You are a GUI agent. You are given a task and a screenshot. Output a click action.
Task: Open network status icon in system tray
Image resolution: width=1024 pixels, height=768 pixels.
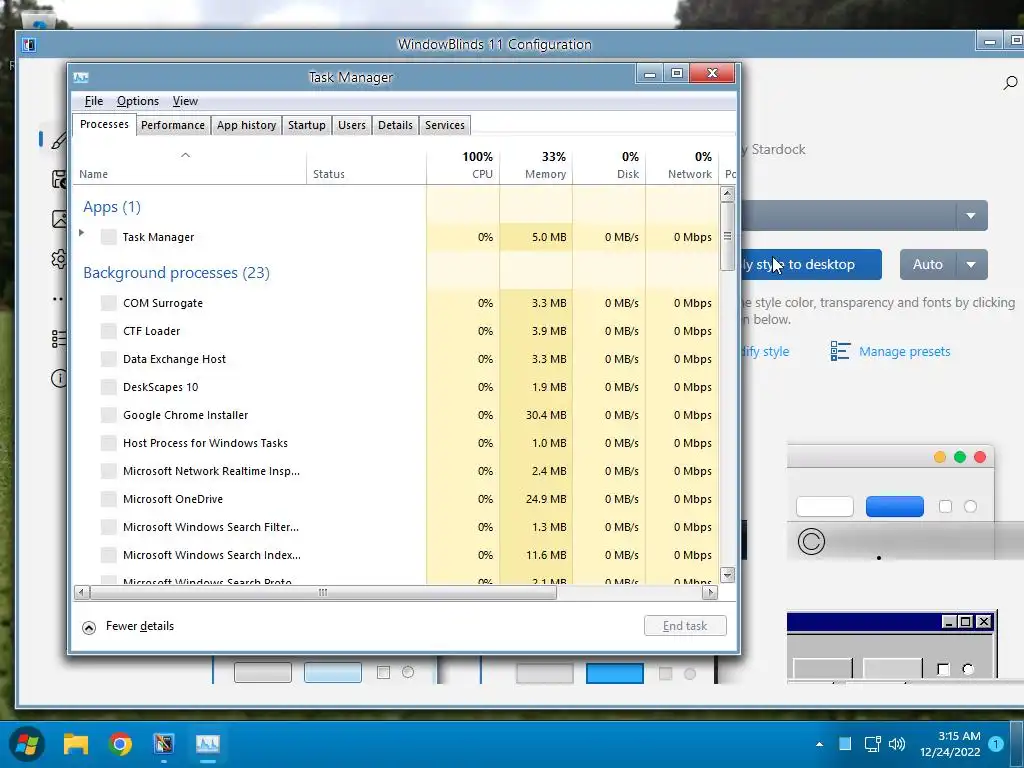872,744
